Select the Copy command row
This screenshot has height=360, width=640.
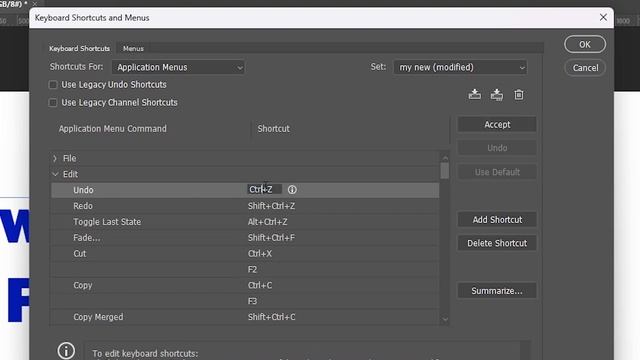coord(245,285)
